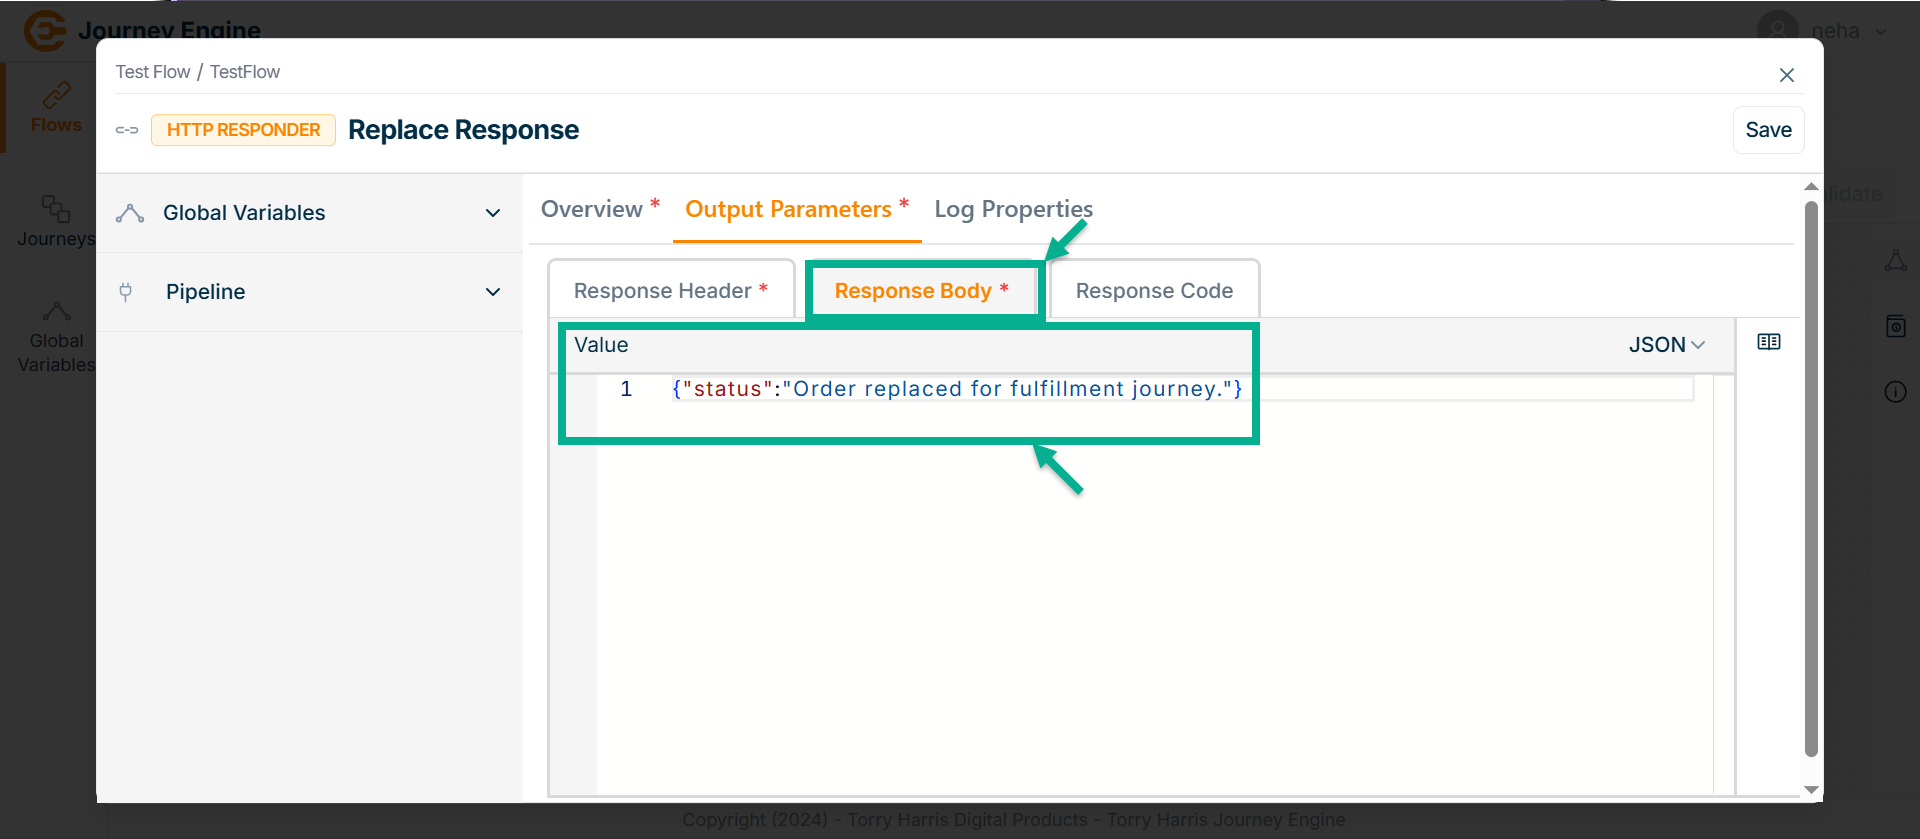Switch to the Overview tab

[592, 209]
